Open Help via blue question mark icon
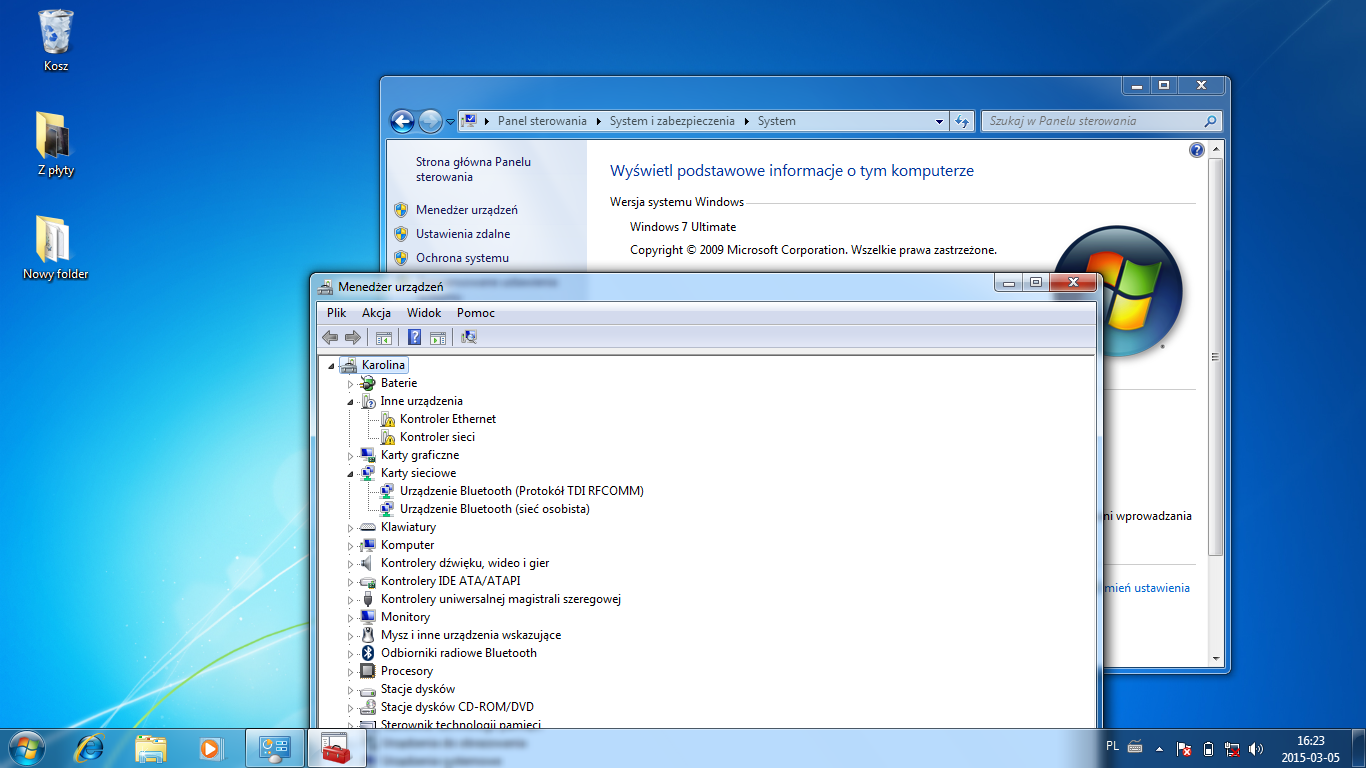This screenshot has height=768, width=1366. [415, 337]
